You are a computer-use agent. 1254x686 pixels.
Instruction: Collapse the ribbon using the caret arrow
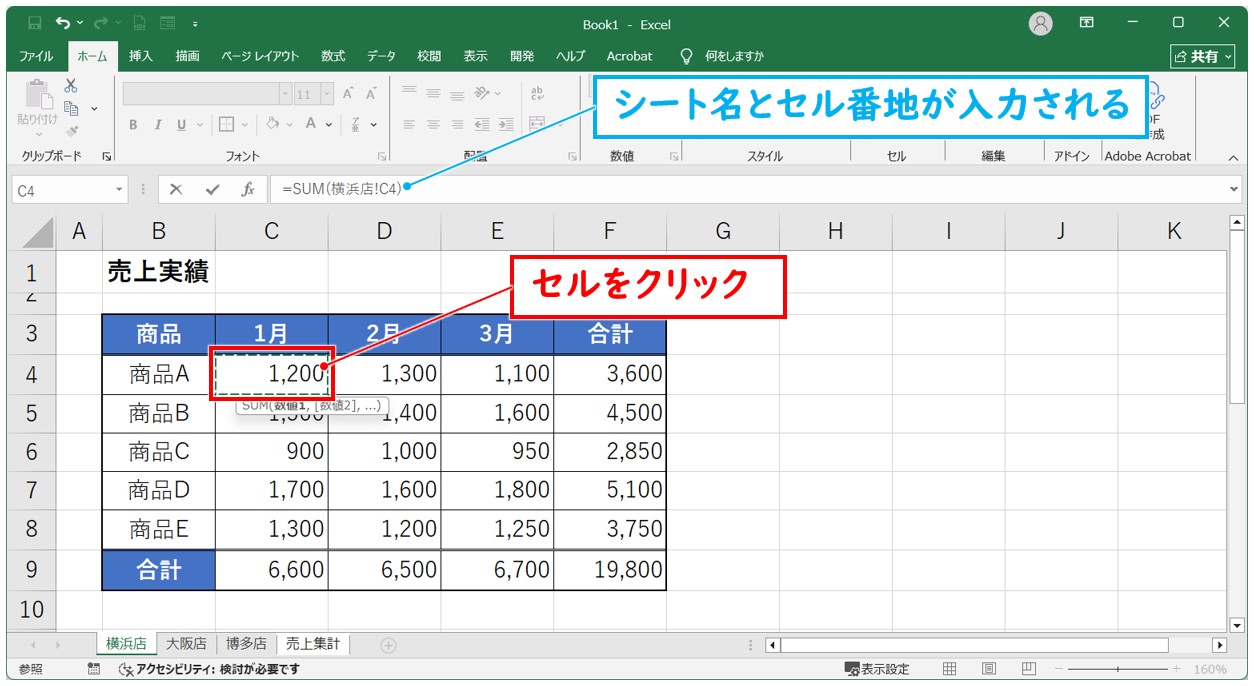(1233, 157)
